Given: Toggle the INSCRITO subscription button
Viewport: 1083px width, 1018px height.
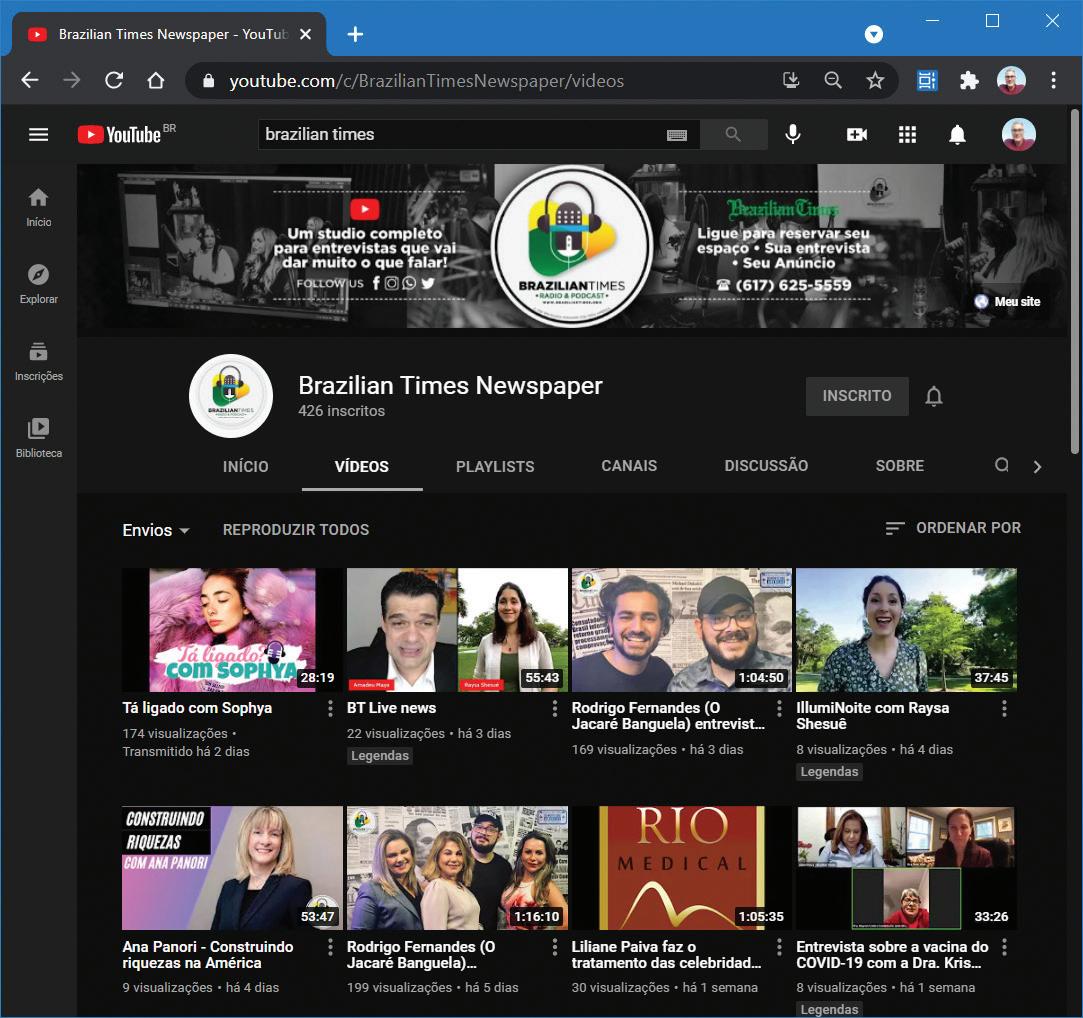Looking at the screenshot, I should coord(856,396).
